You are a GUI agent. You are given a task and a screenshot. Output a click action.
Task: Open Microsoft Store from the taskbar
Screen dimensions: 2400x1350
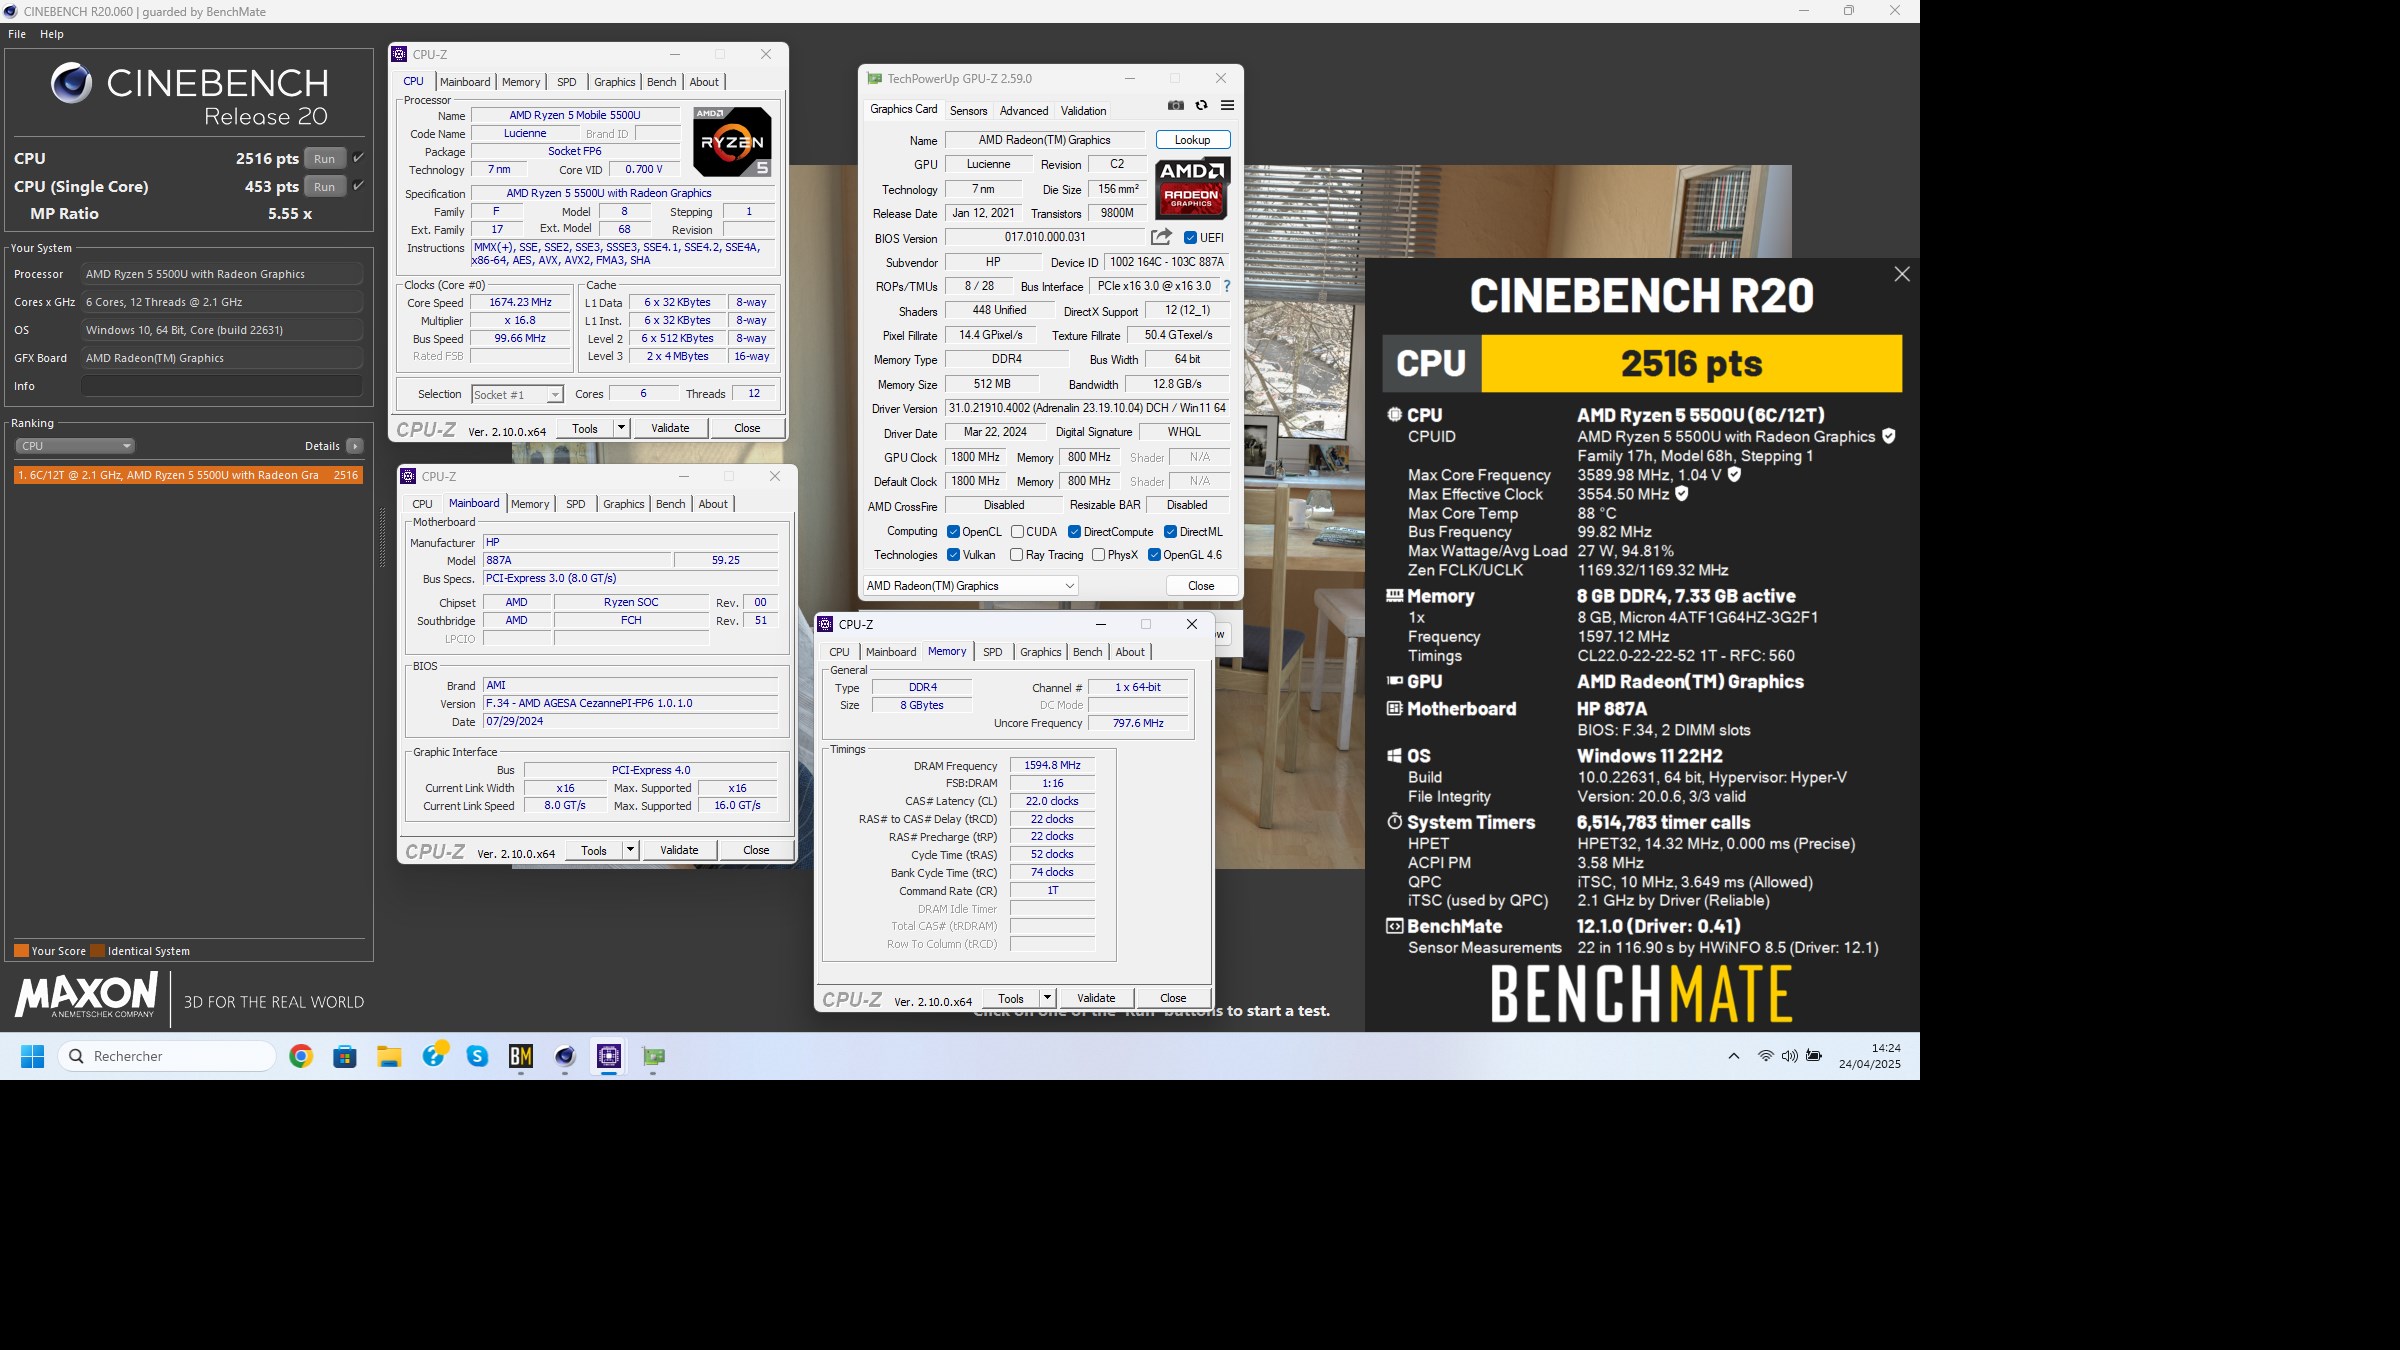click(x=345, y=1056)
